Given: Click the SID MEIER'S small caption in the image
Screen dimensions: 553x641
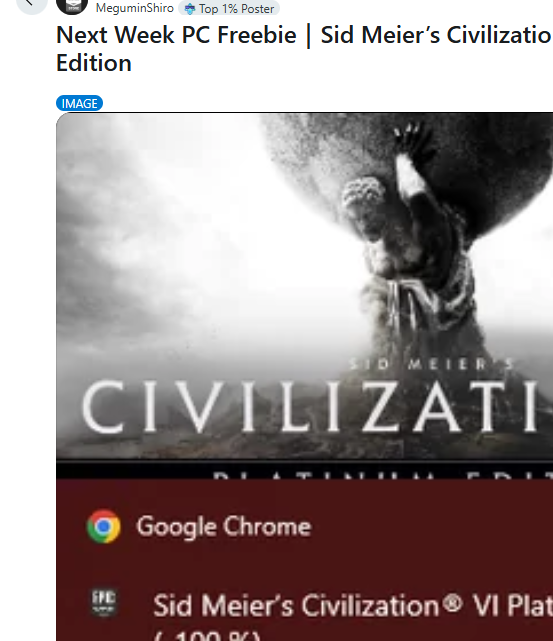Looking at the screenshot, I should tap(432, 364).
